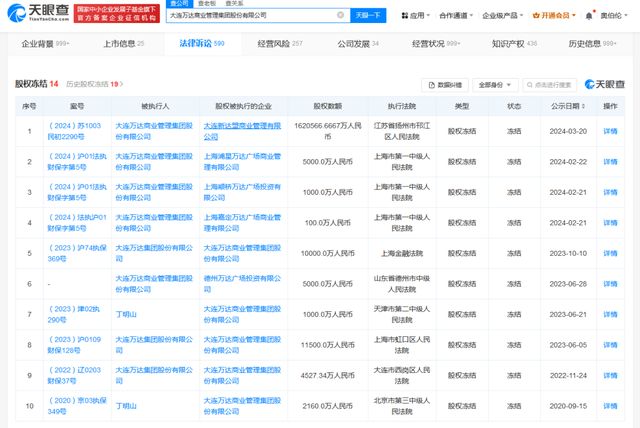Open the 全部身份 filter dropdown
This screenshot has height=428, width=640.
click(495, 85)
